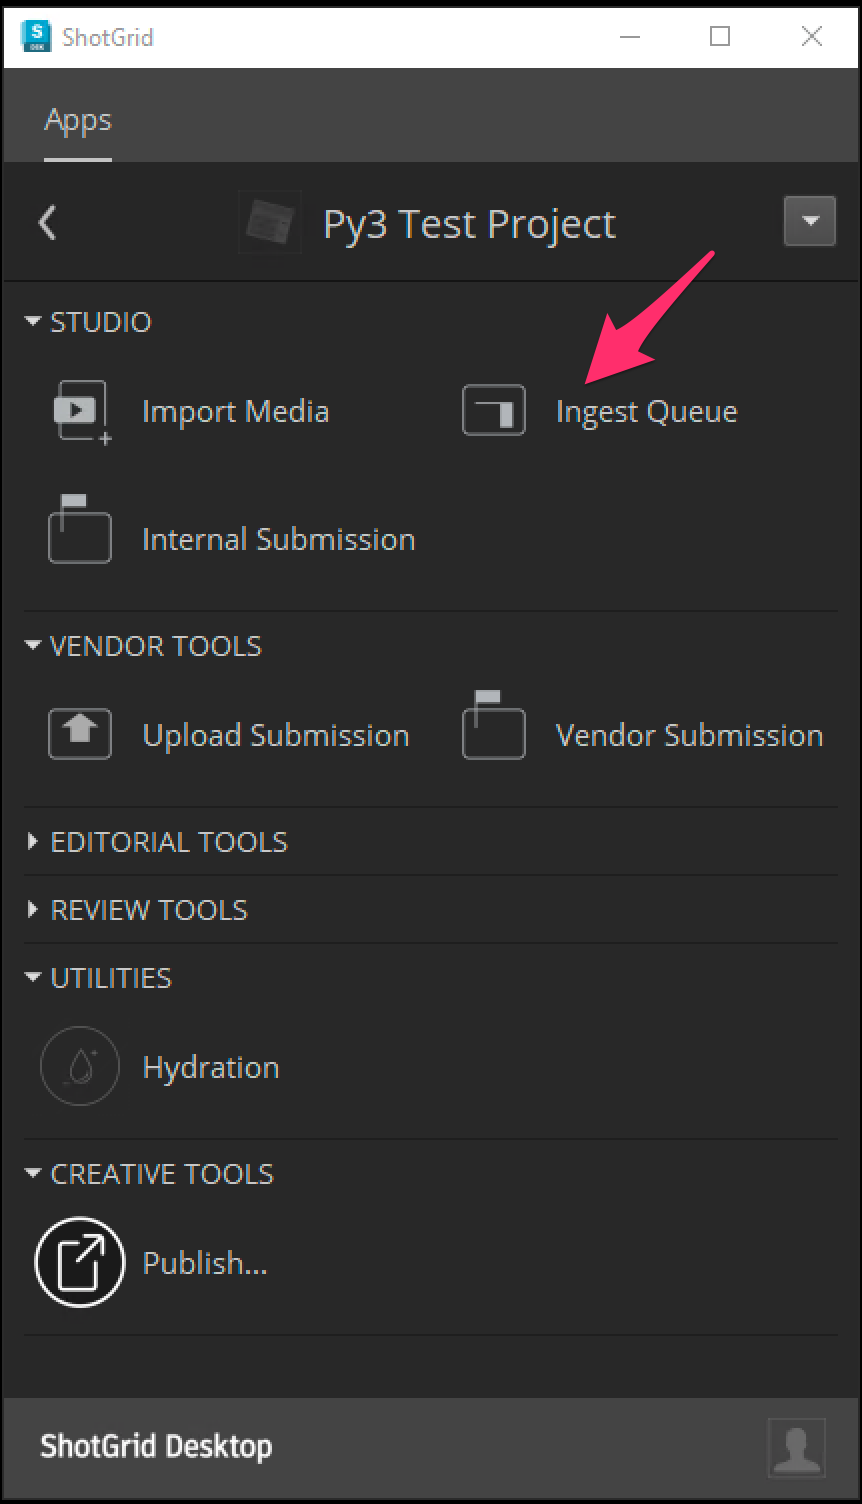This screenshot has height=1504, width=862.
Task: Open the Publish circular icon
Action: [80, 1262]
